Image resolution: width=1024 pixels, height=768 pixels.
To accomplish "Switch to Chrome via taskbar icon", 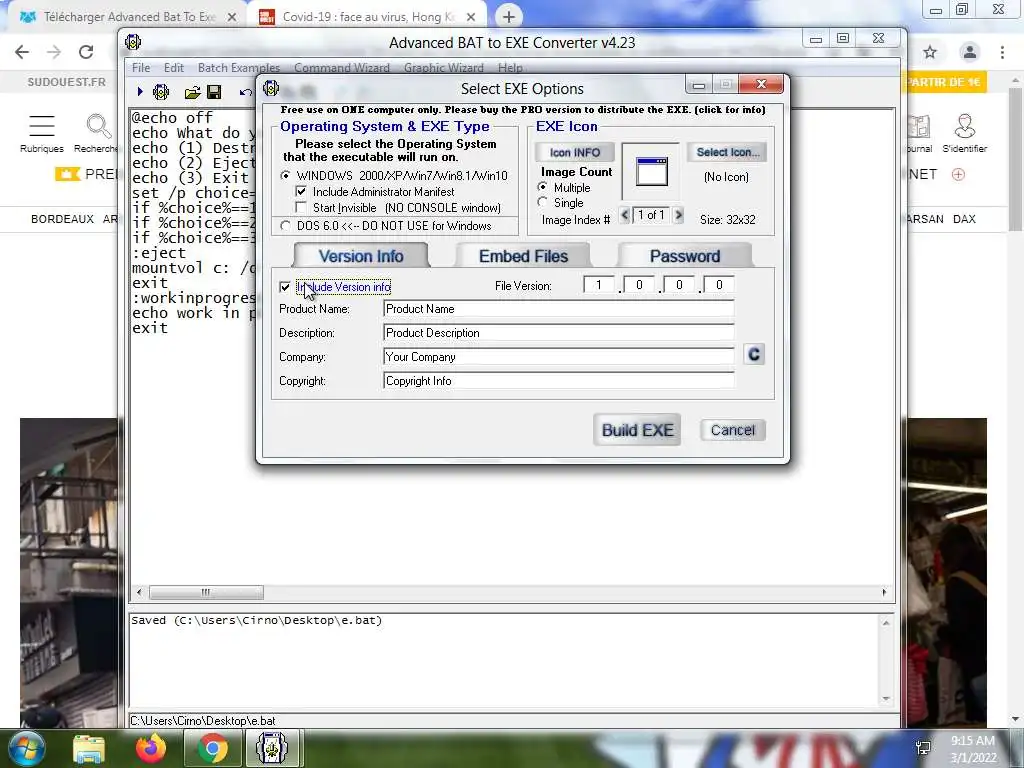I will (x=212, y=748).
